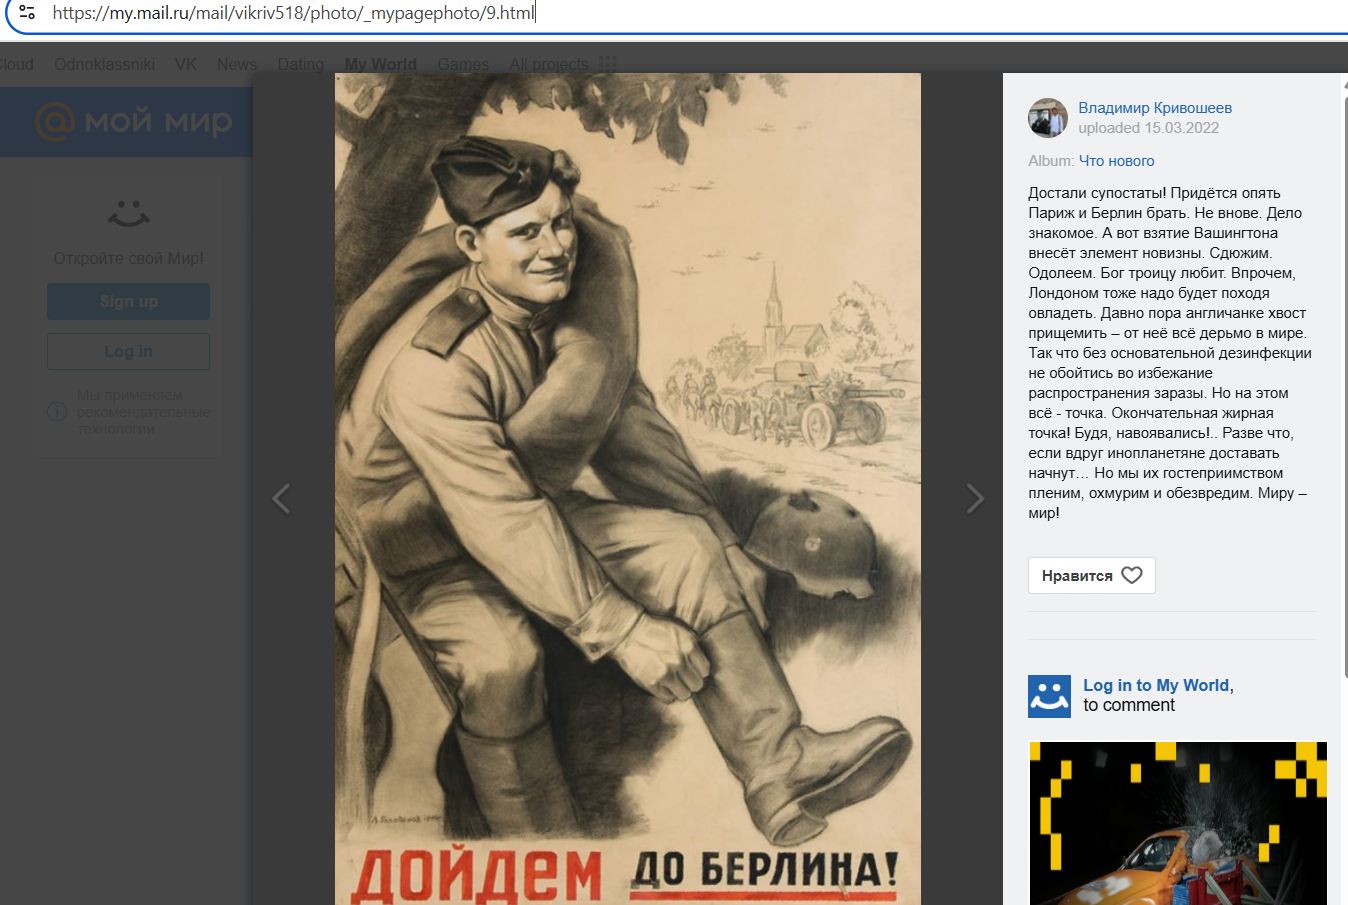The width and height of the screenshot is (1348, 905).
Task: Open Владимир Кривошеев profile name link
Action: coord(1155,108)
